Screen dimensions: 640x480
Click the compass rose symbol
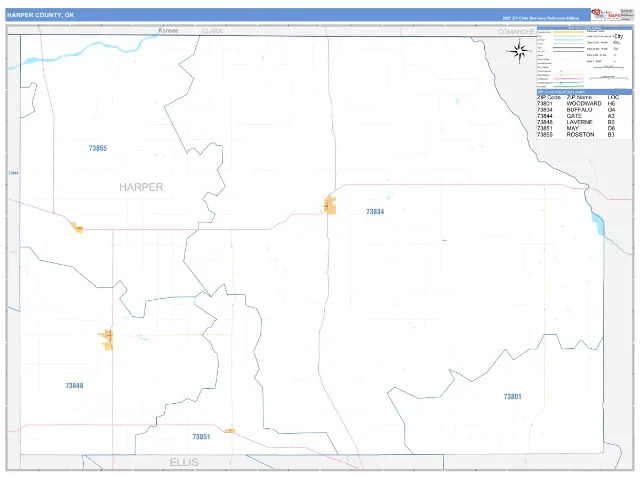coord(519,51)
